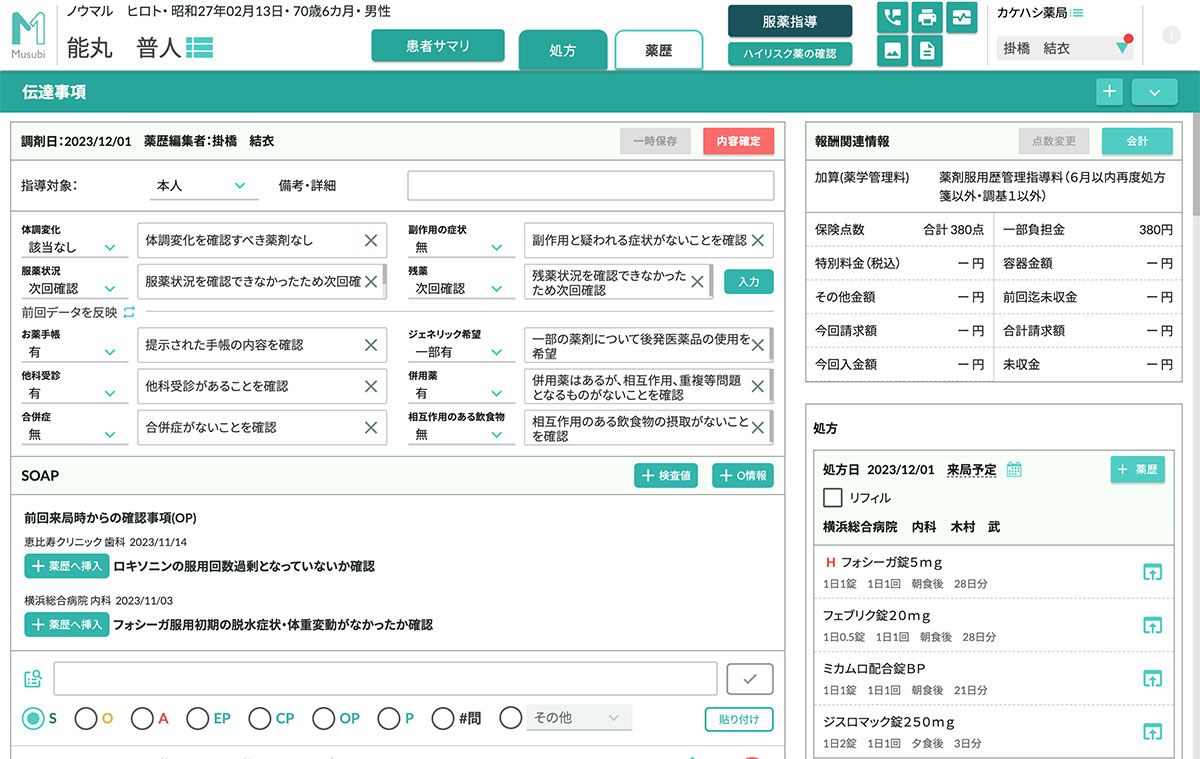Click template icon left of SOAP input
This screenshot has width=1200, height=759.
coord(33,679)
